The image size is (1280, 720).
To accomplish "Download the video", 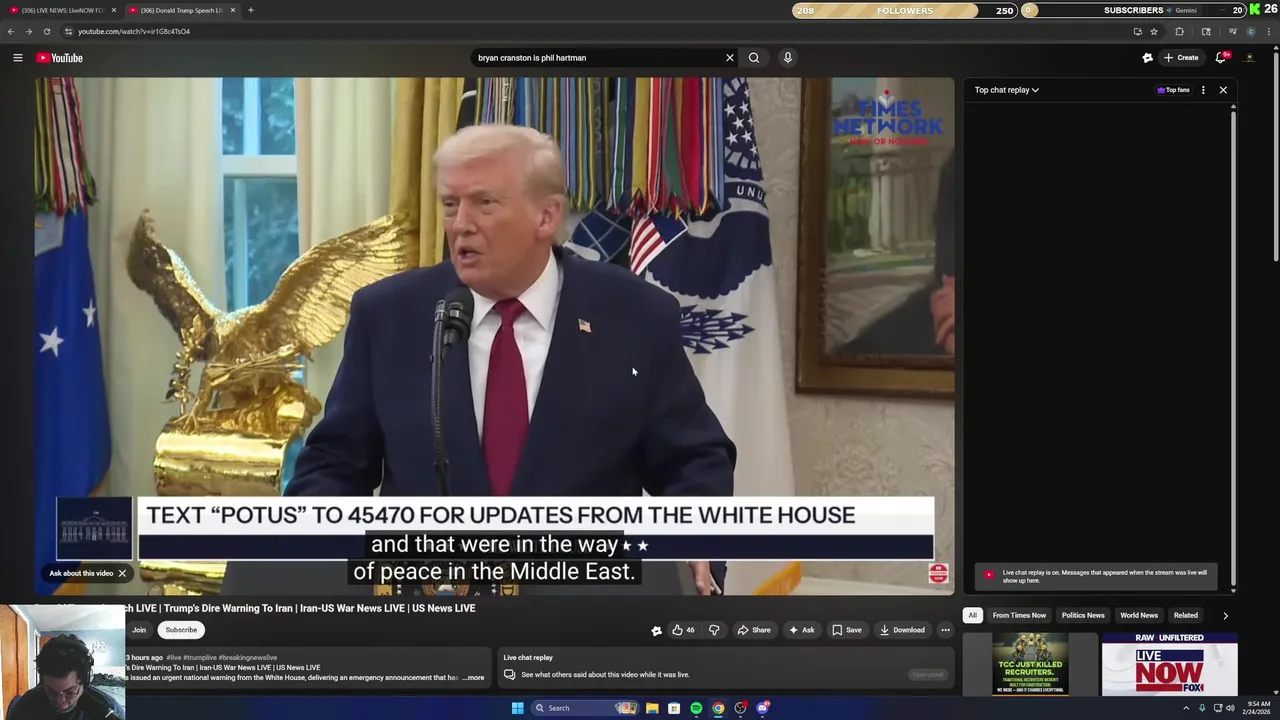I will [902, 630].
